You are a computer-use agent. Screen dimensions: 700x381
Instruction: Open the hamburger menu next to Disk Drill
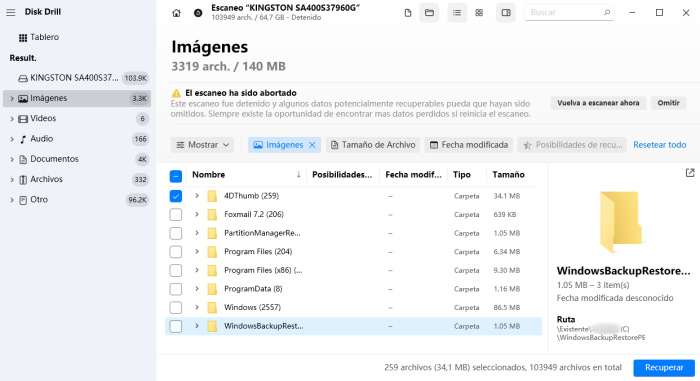(x=11, y=13)
